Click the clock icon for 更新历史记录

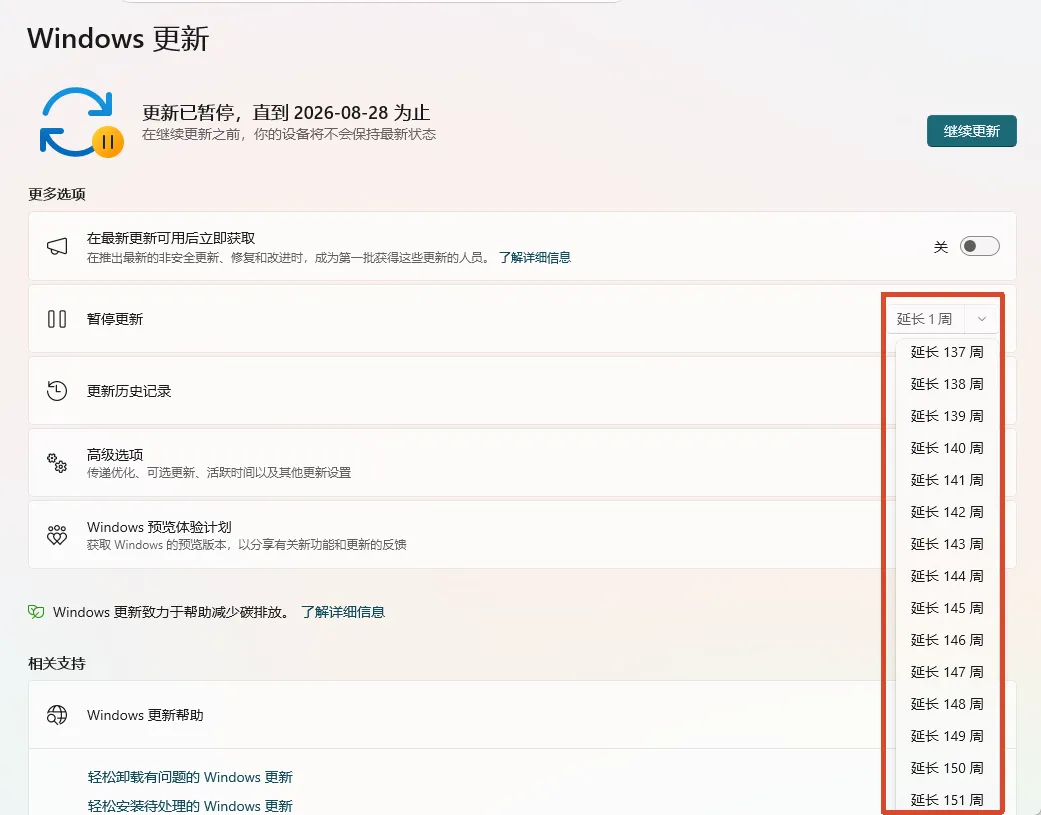(57, 391)
